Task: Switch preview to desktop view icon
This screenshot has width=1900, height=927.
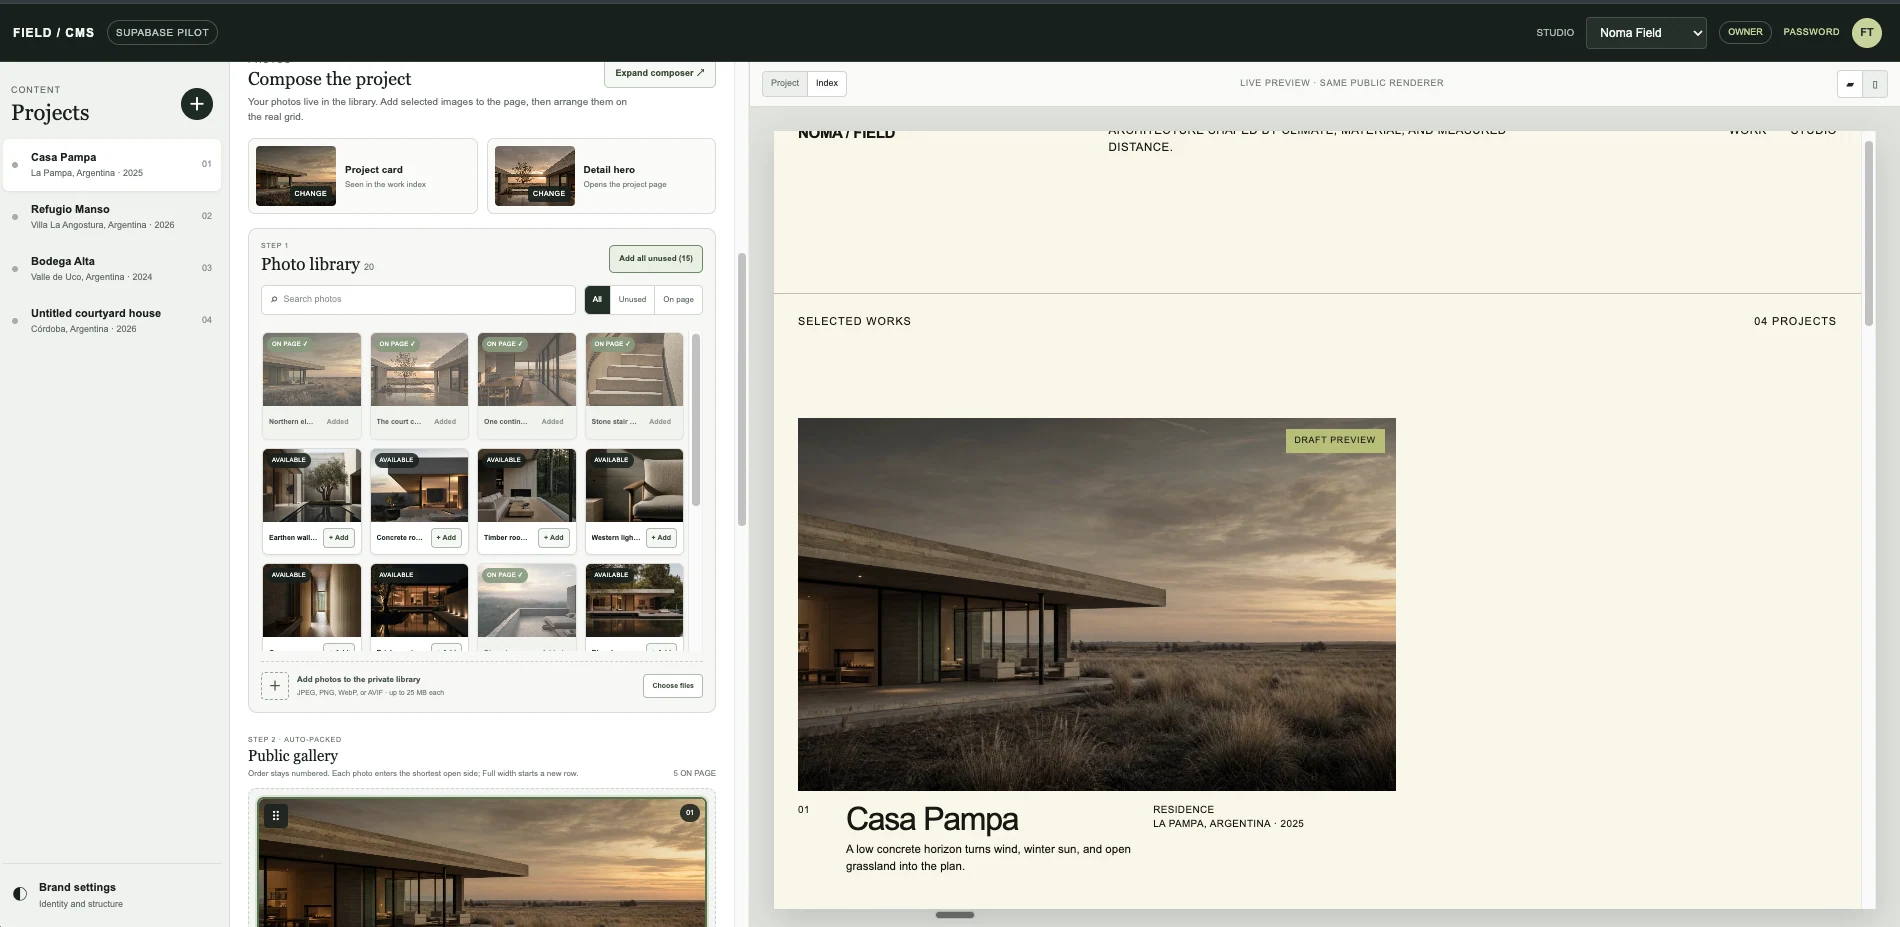Action: point(1849,84)
